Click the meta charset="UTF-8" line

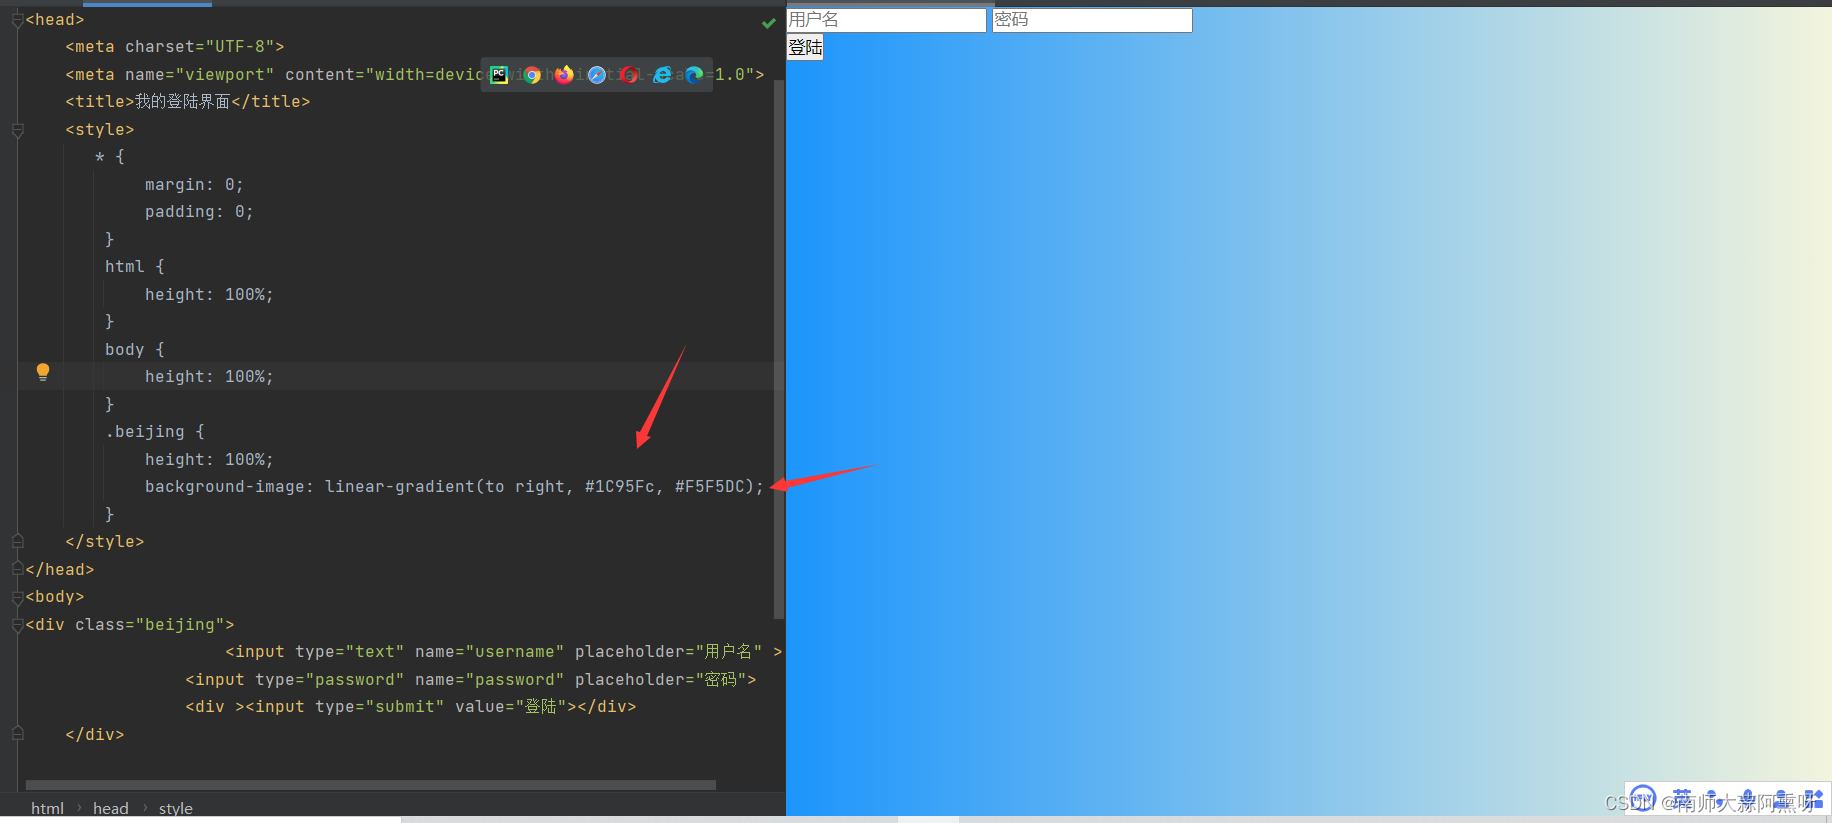175,47
